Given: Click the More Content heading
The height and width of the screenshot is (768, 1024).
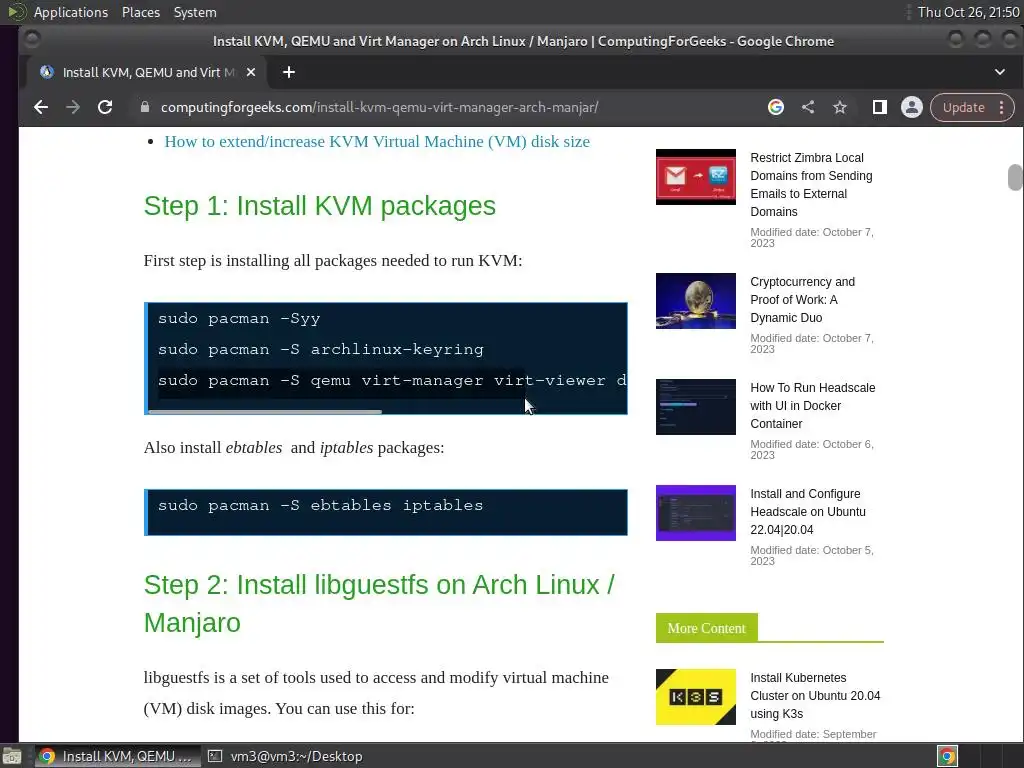Looking at the screenshot, I should (x=707, y=628).
